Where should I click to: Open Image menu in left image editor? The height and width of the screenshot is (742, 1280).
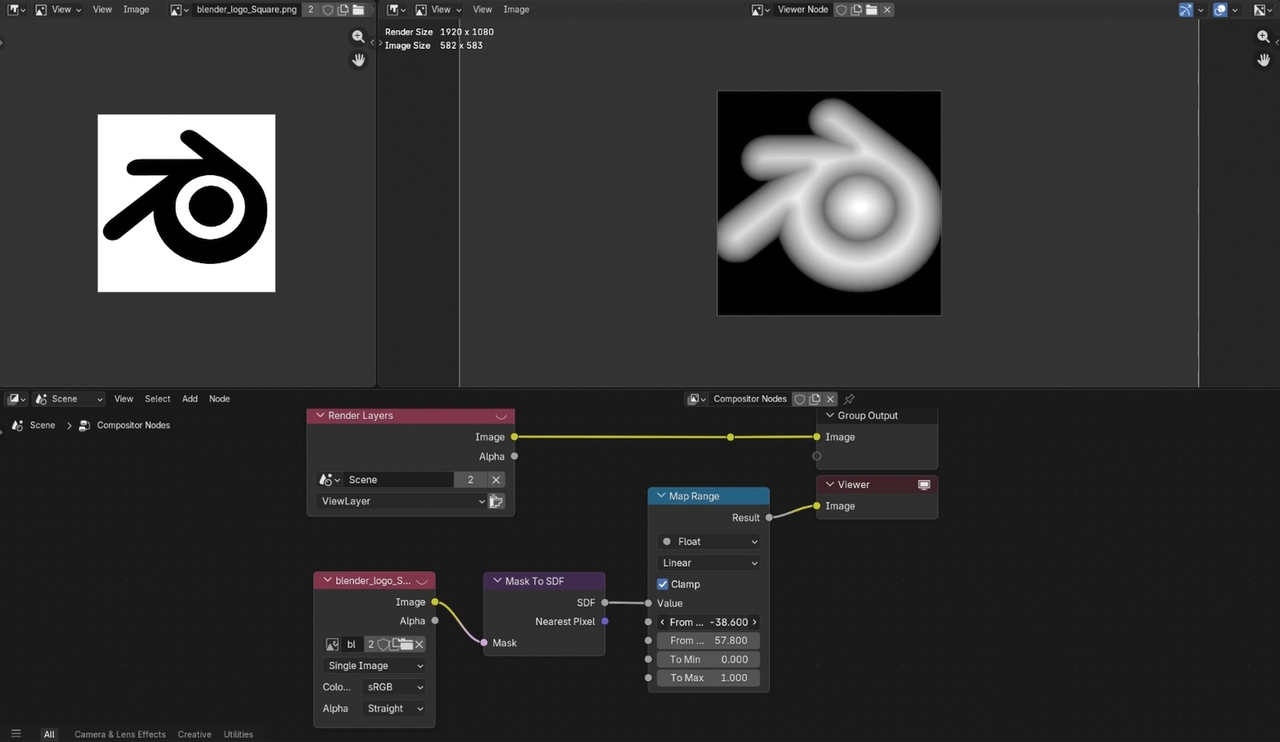click(x=136, y=10)
